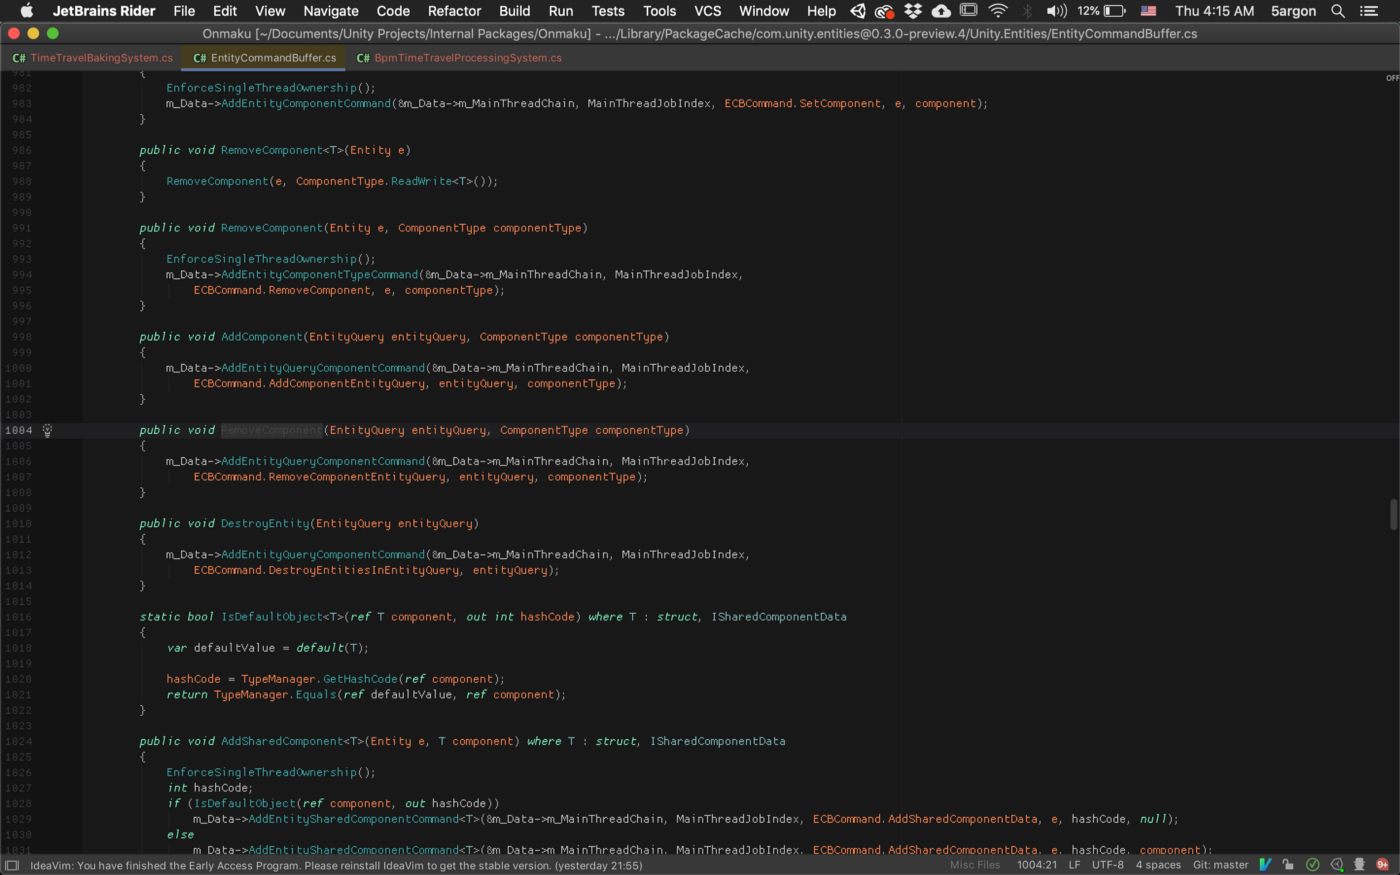
Task: Open the 4 spaces indentation settings
Action: pos(1158,865)
